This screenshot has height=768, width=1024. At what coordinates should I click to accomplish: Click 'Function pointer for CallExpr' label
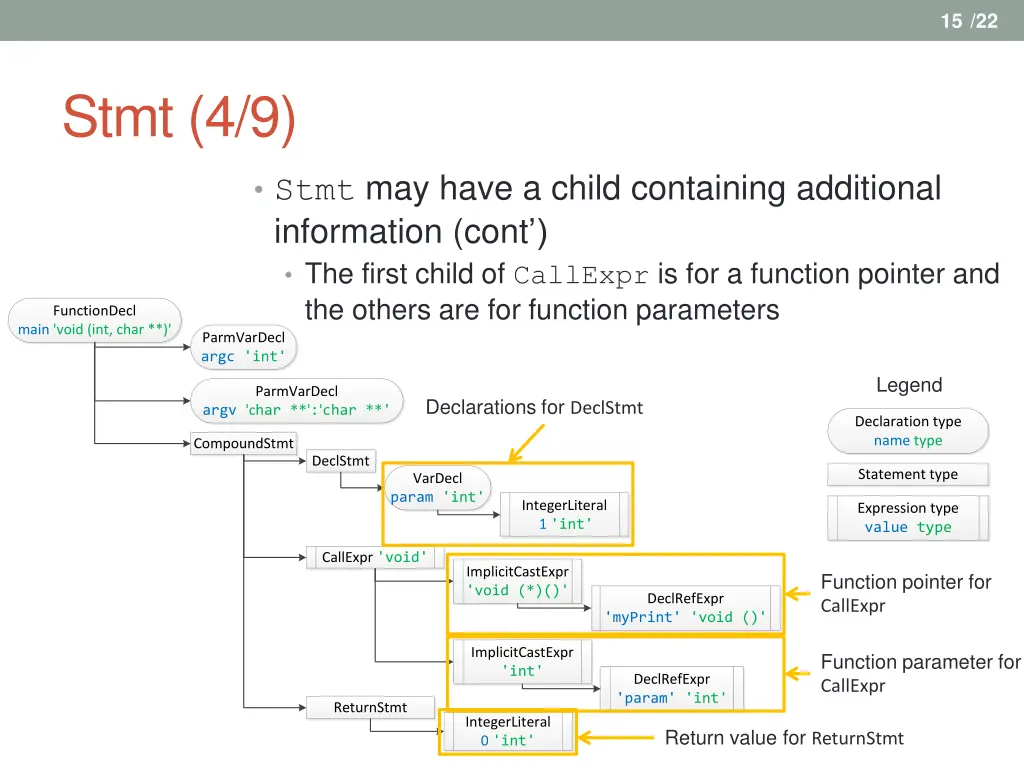[x=906, y=593]
